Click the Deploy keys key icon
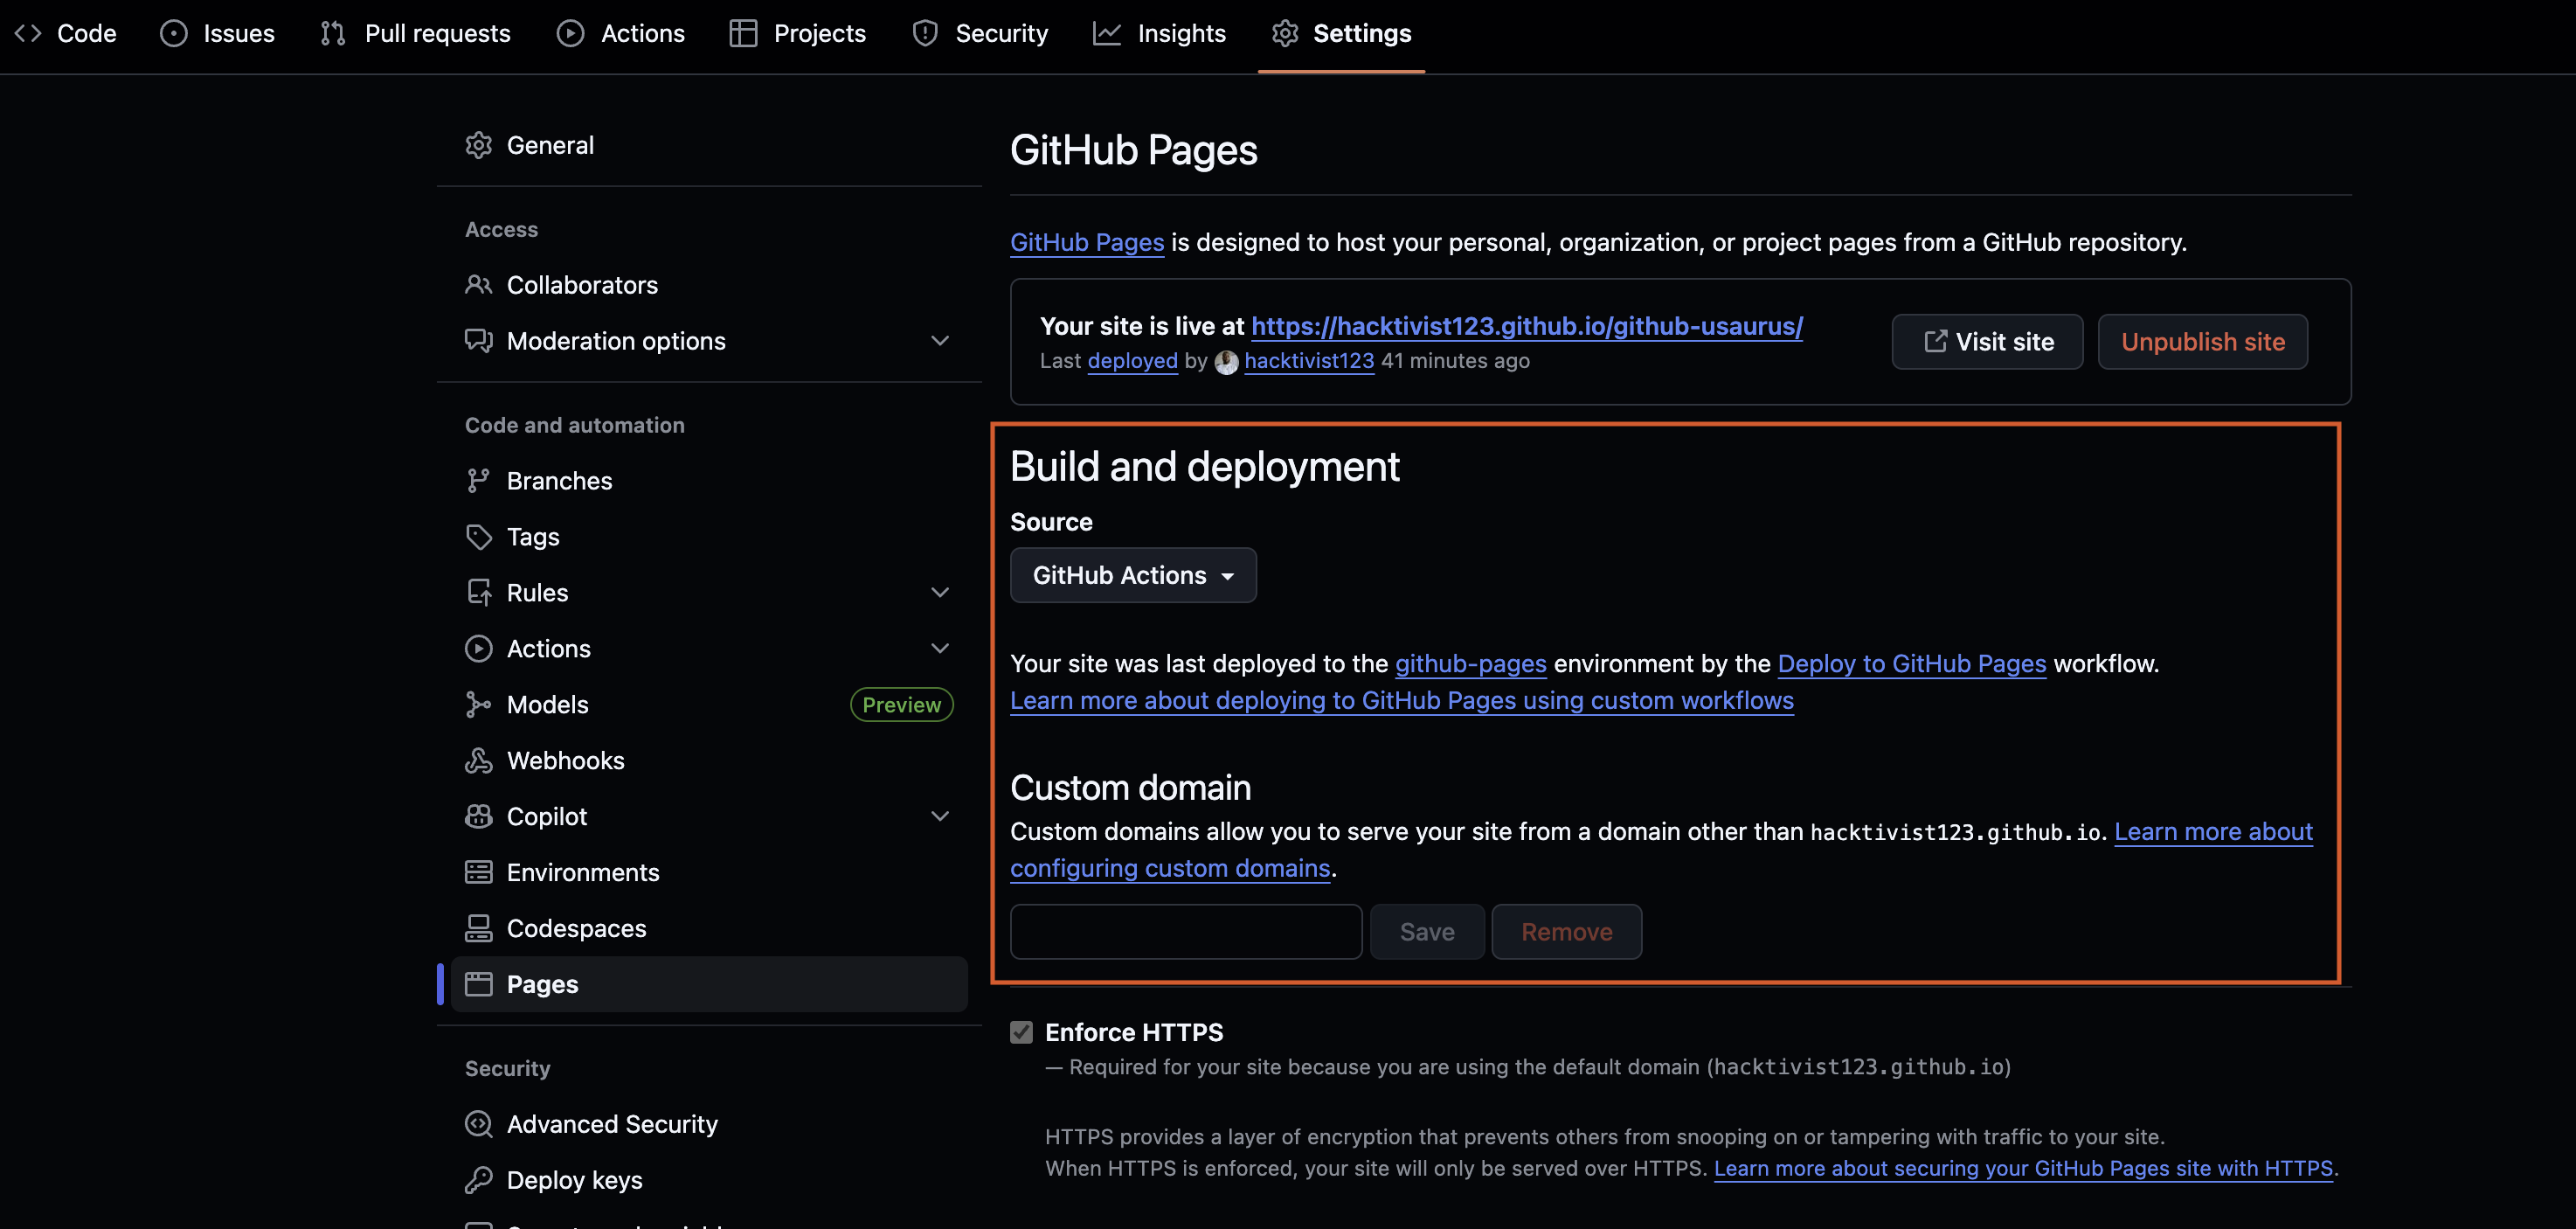 (479, 1181)
